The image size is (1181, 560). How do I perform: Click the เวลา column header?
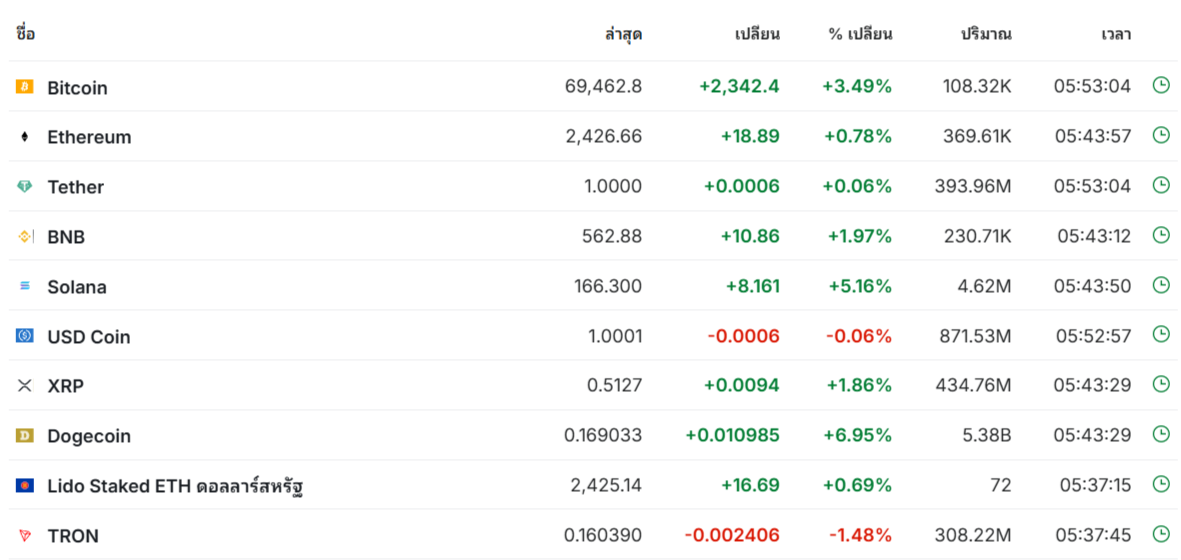click(1116, 34)
